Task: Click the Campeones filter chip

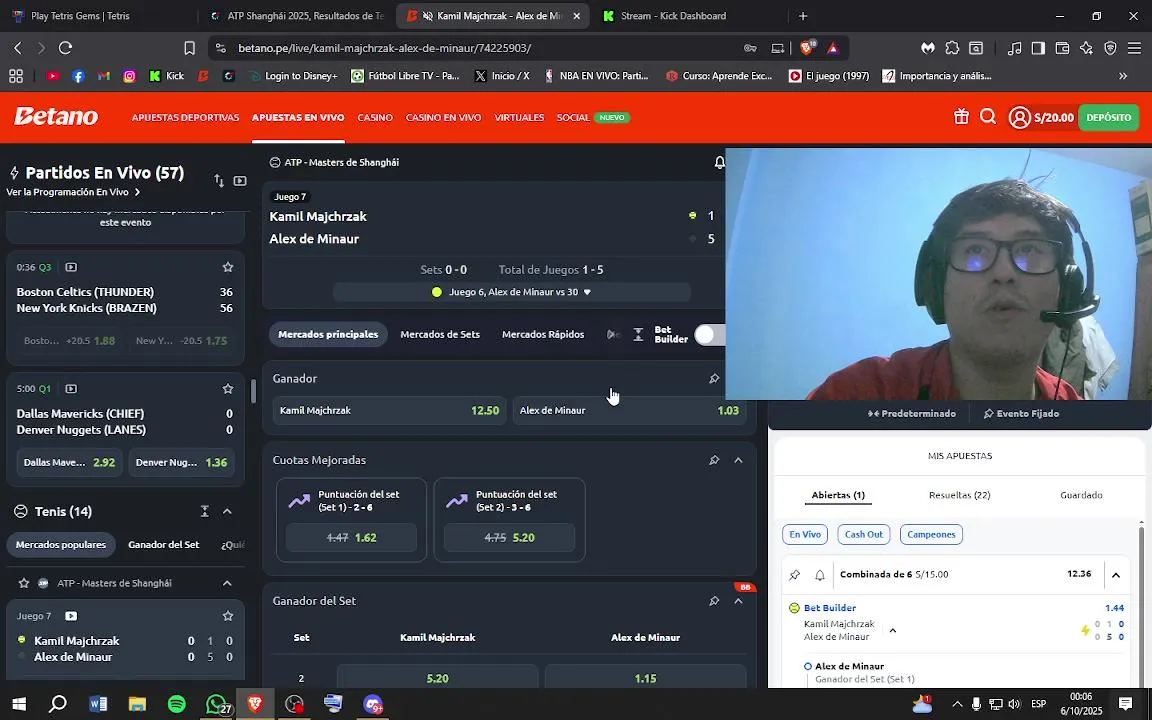Action: coord(931,535)
